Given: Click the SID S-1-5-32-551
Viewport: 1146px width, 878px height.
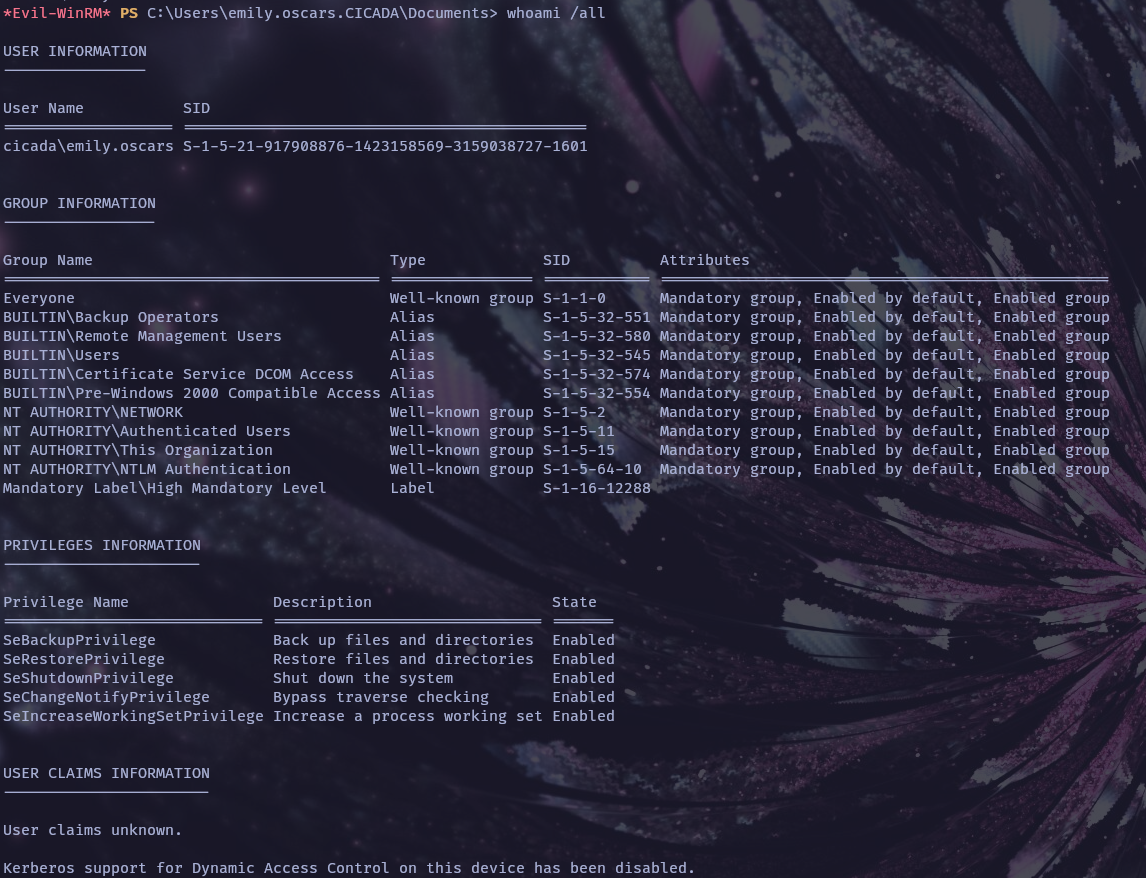Looking at the screenshot, I should 596,317.
